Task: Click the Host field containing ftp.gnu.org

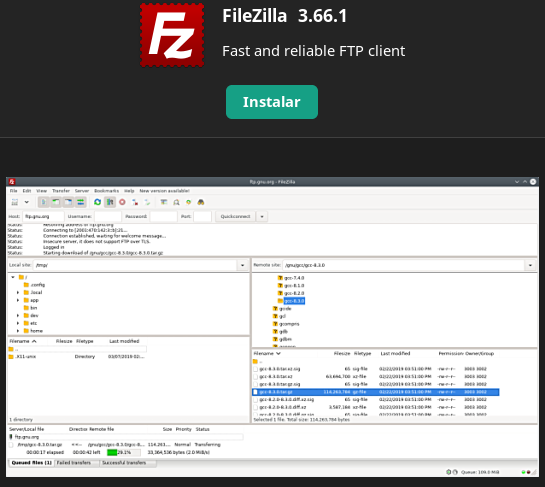Action: pyautogui.click(x=43, y=216)
